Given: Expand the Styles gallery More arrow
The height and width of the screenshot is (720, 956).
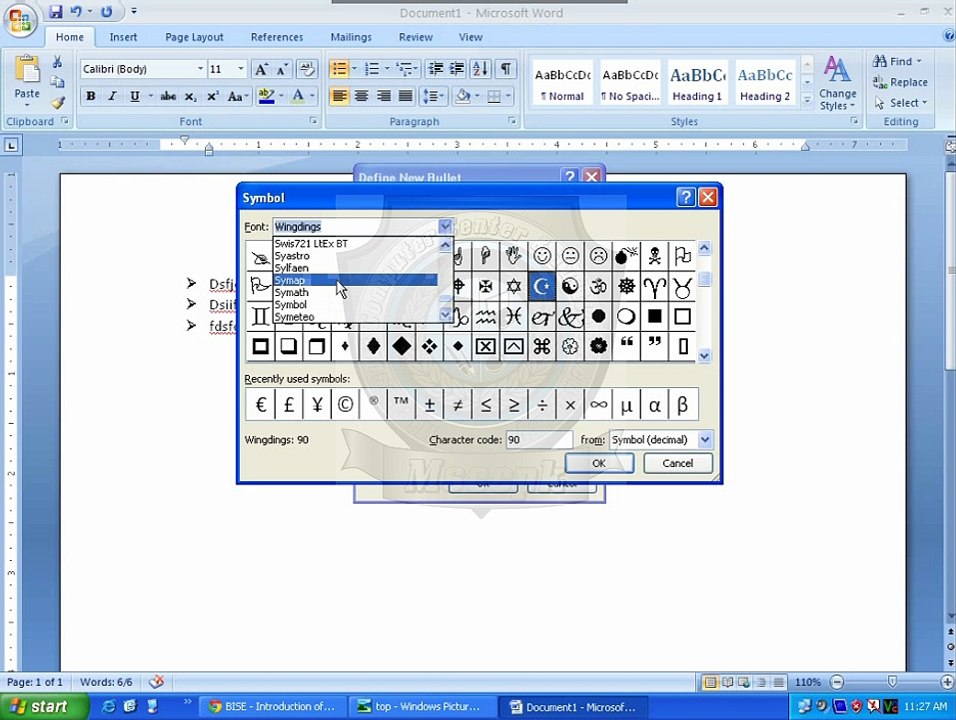Looking at the screenshot, I should click(x=807, y=101).
